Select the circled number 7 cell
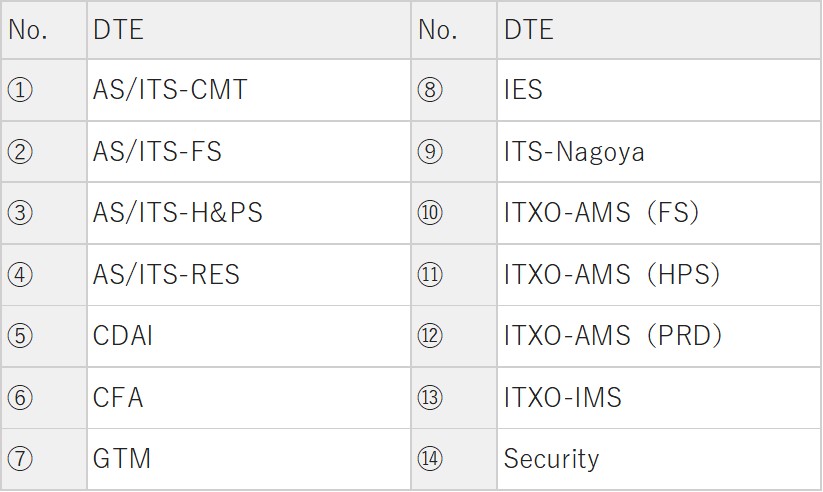This screenshot has height=492, width=823. point(20,459)
